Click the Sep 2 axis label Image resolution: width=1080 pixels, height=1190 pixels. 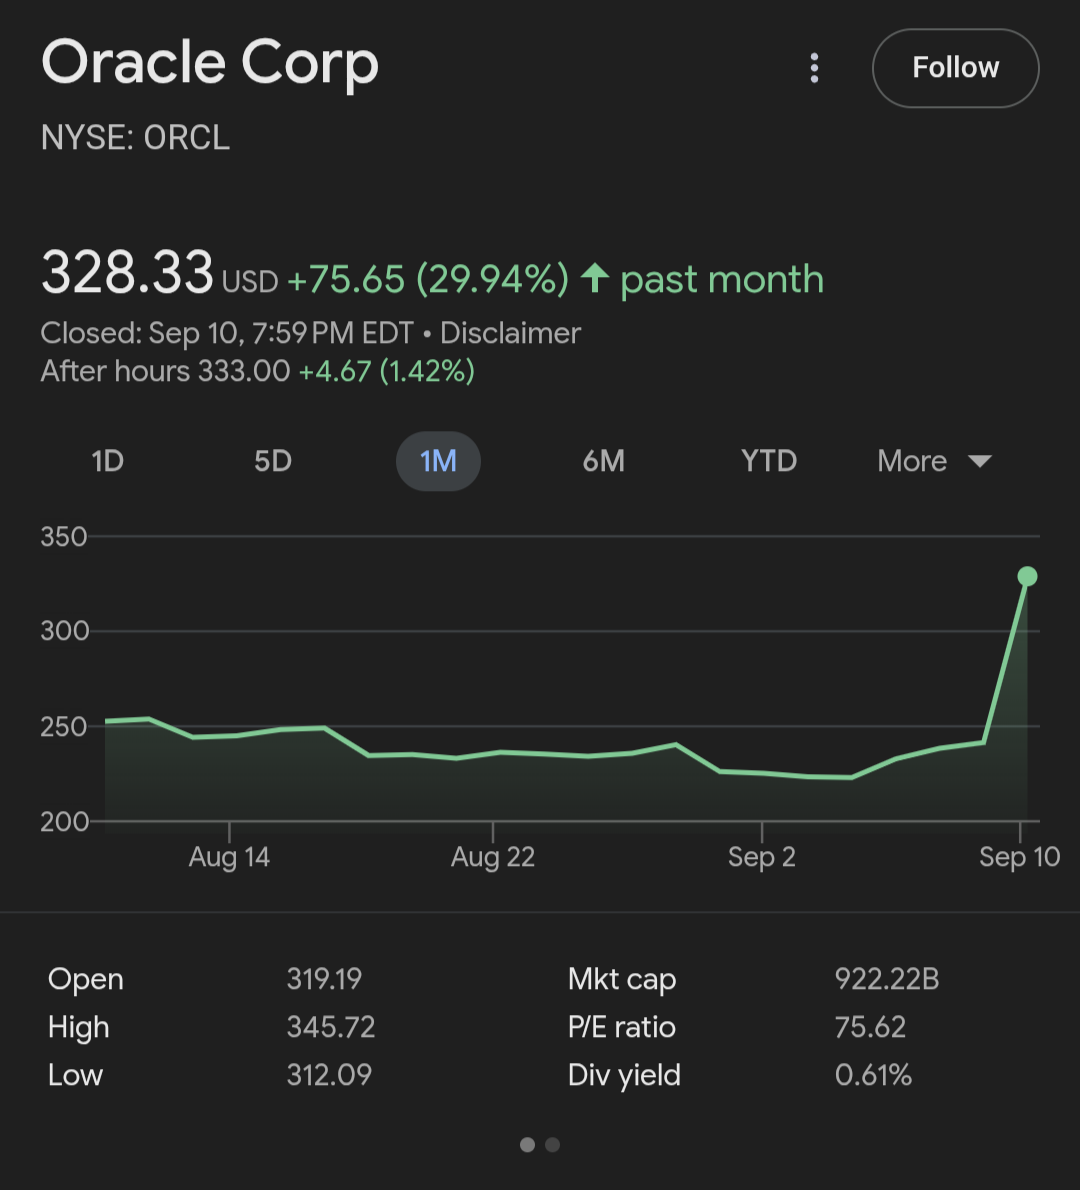762,857
